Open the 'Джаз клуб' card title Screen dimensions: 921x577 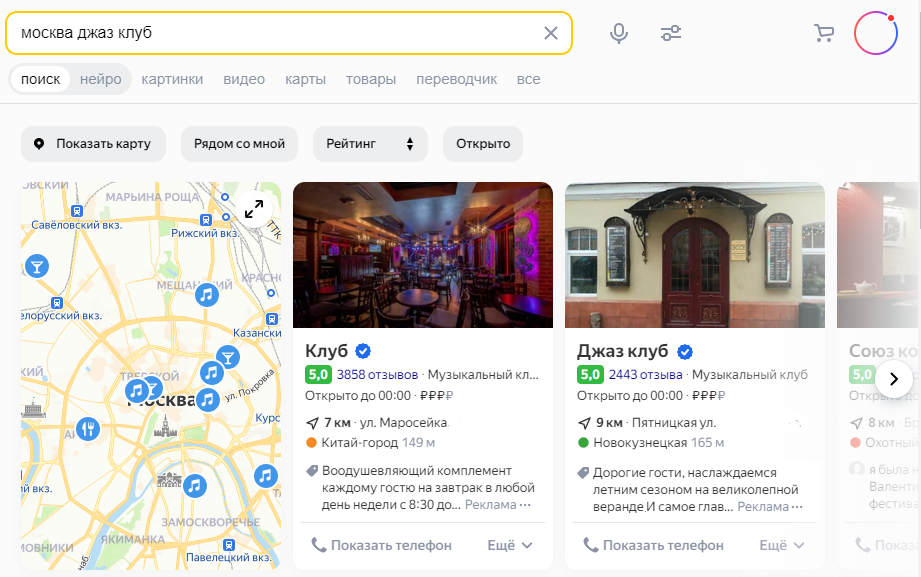pyautogui.click(x=623, y=351)
